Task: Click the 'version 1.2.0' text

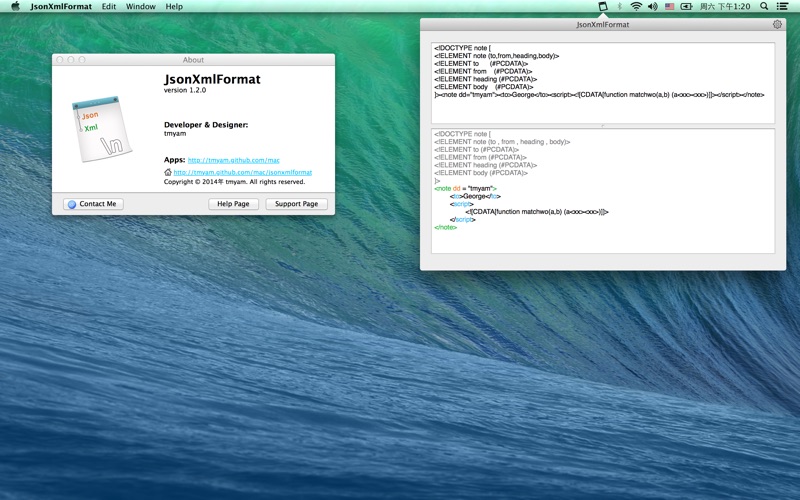Action: (185, 90)
